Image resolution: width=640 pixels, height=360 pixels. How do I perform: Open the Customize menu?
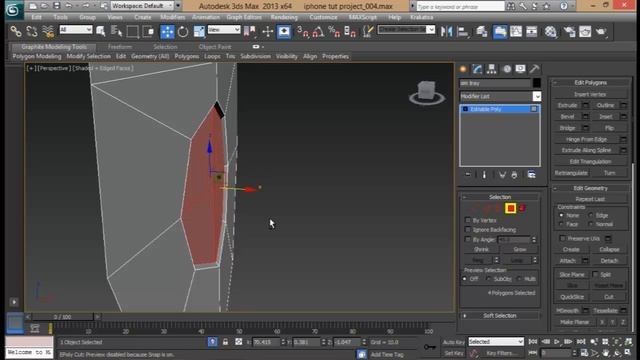coord(323,17)
